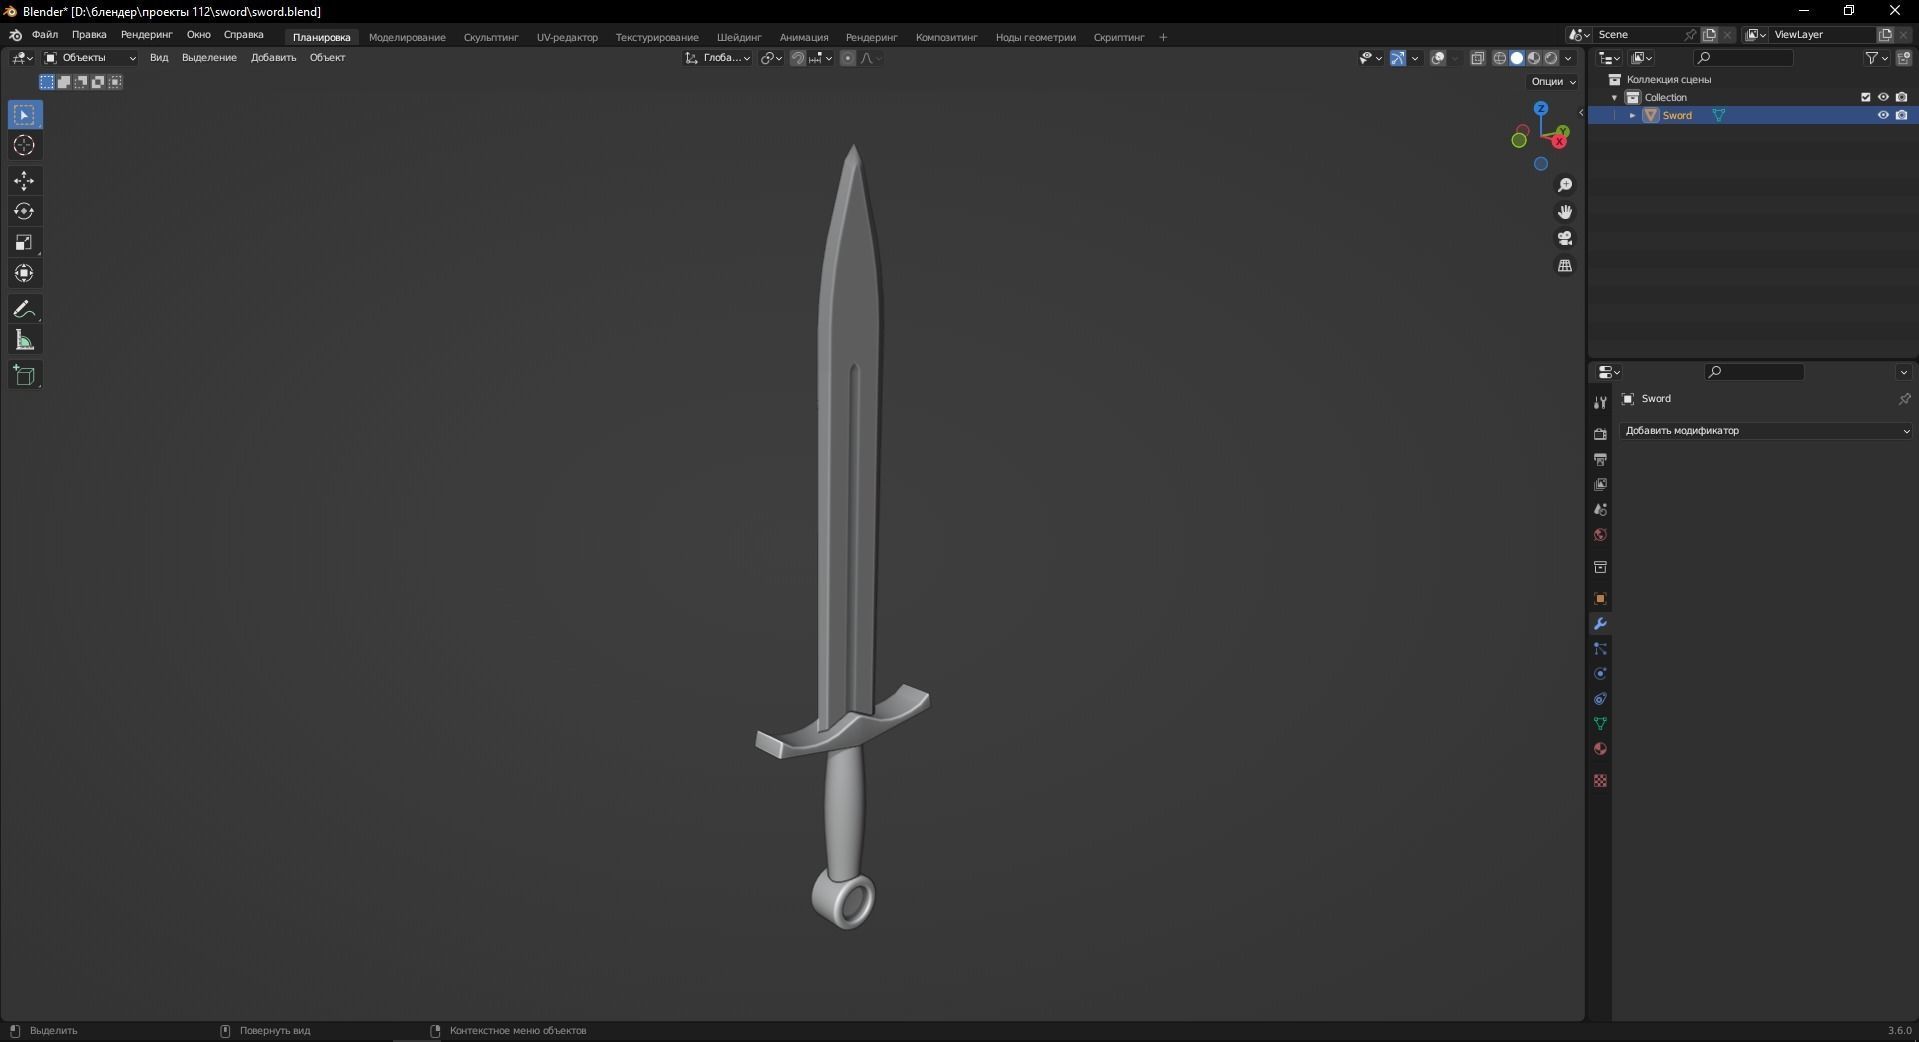The width and height of the screenshot is (1919, 1042).
Task: Activate the 3D Cursor tool
Action: click(x=25, y=146)
